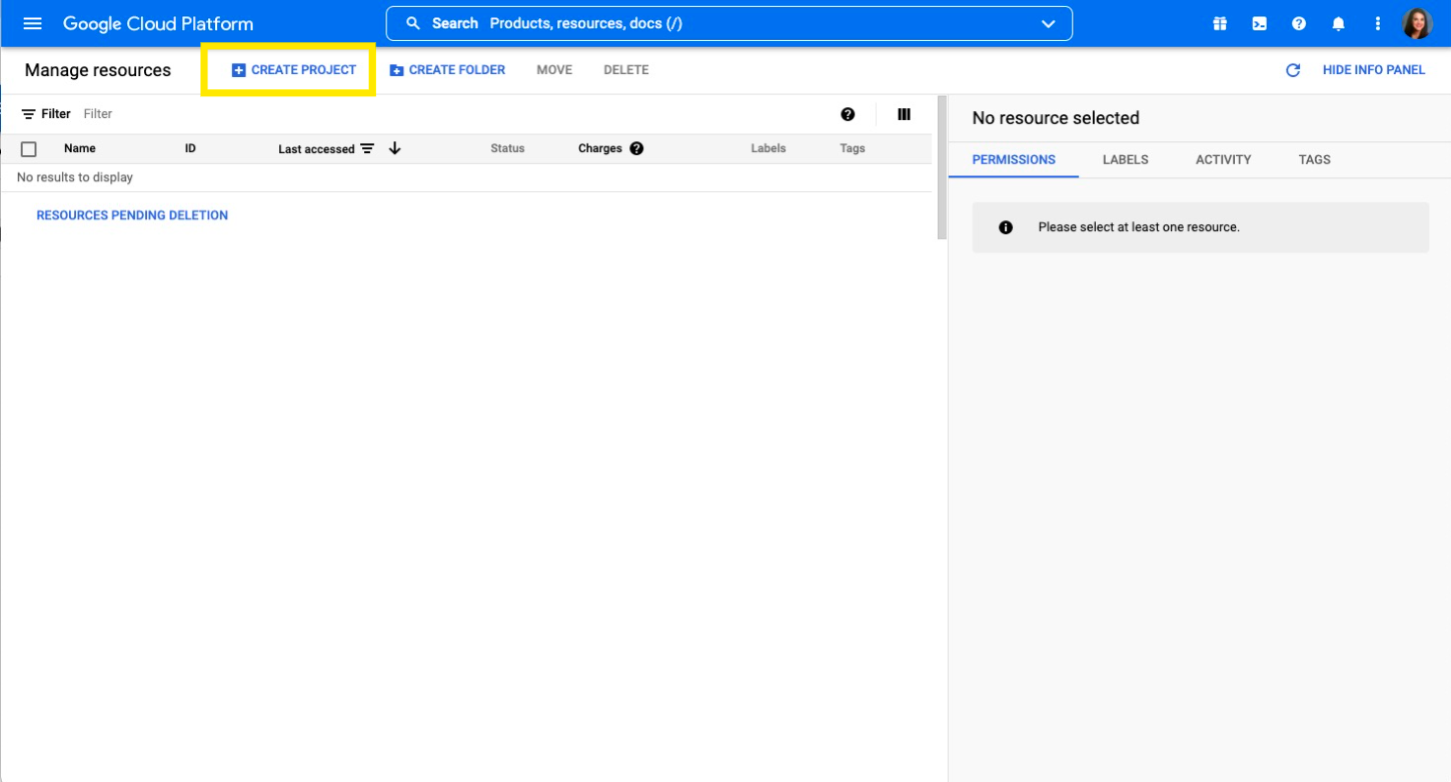Image resolution: width=1451 pixels, height=782 pixels.
Task: Click the 'No resource selected' heading
Action: pos(1056,118)
